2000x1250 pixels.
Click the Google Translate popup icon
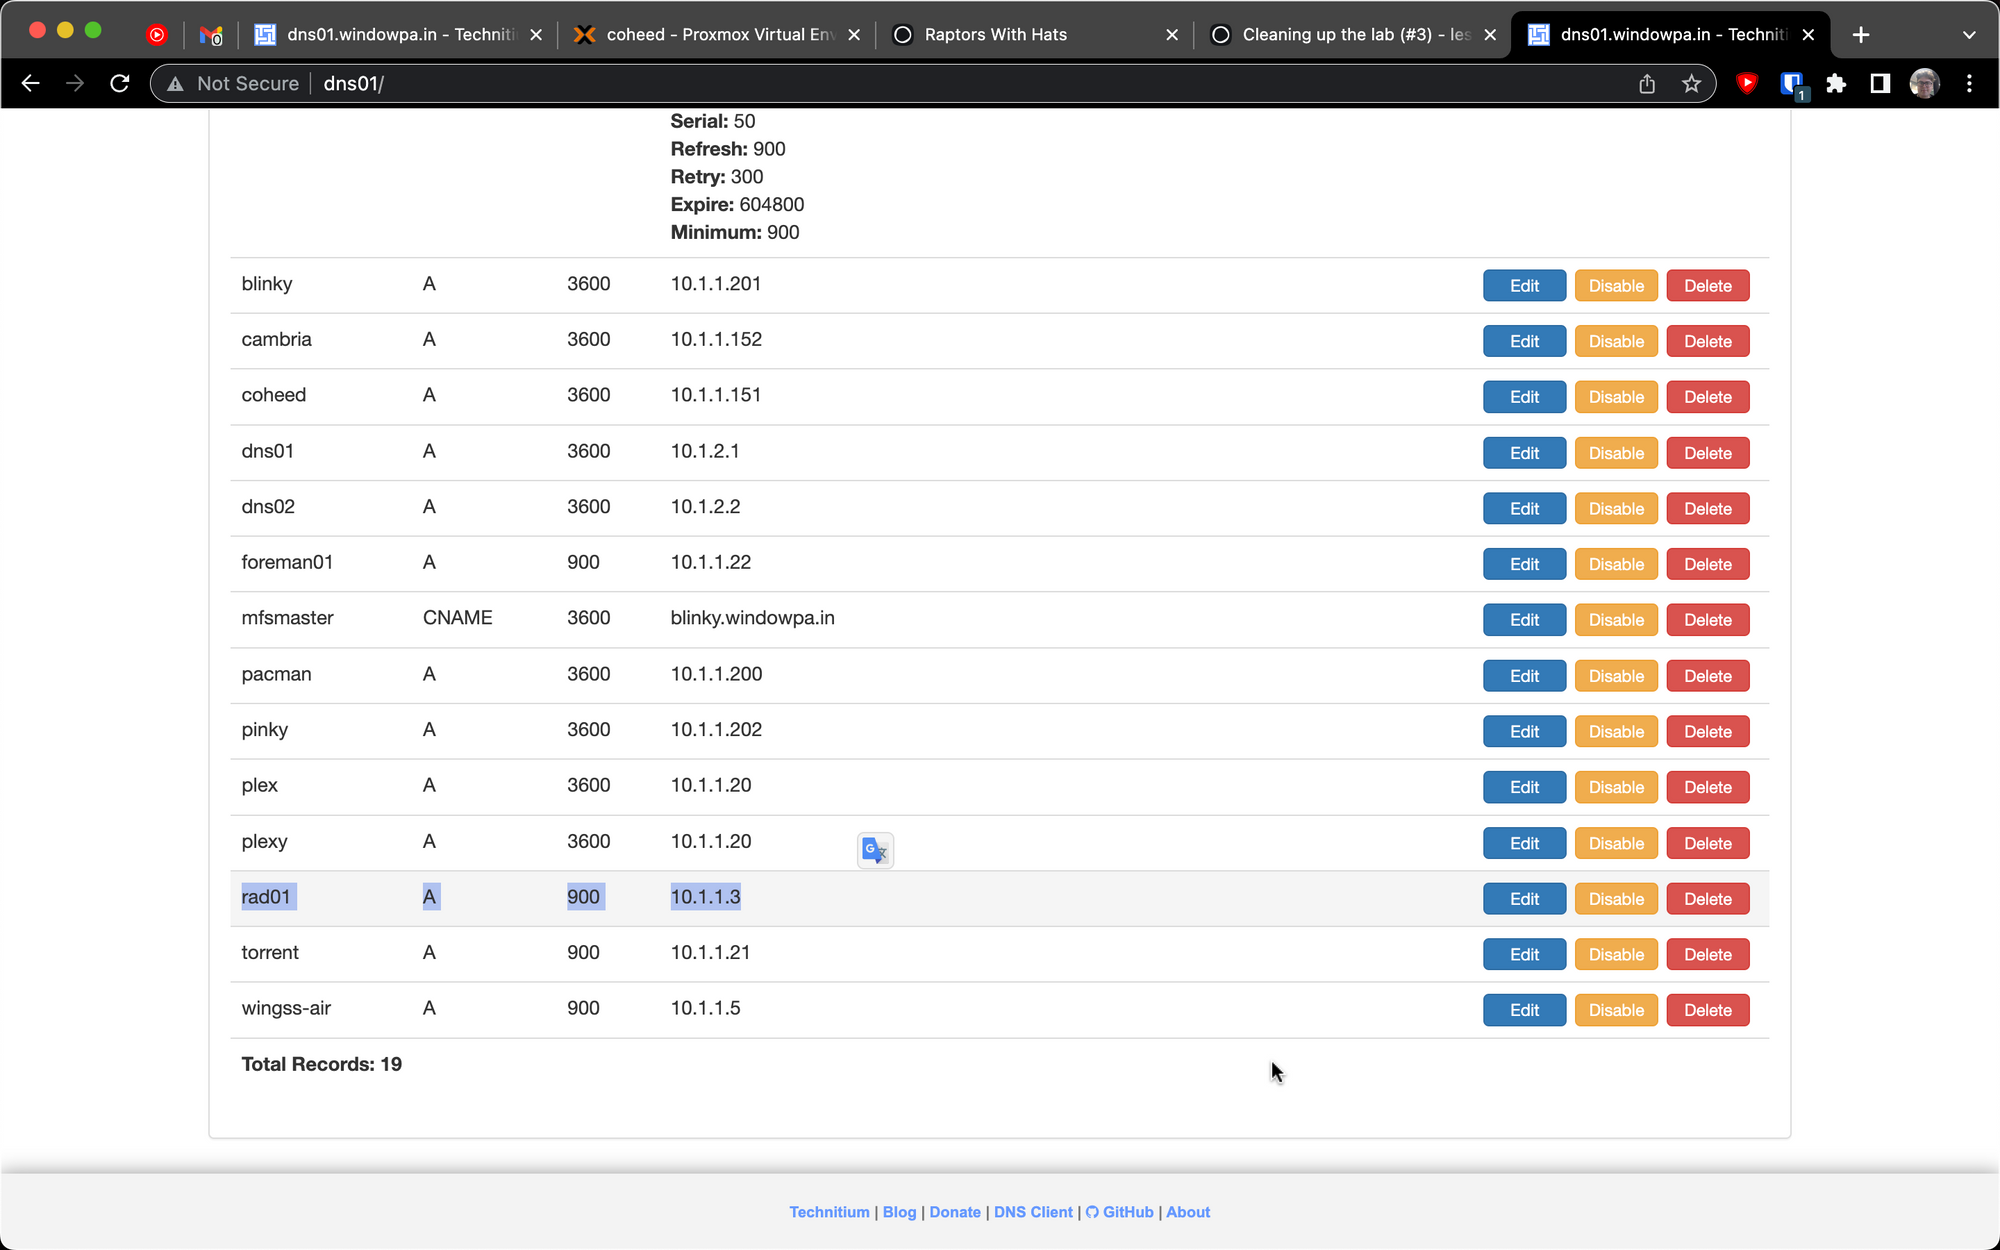pos(875,851)
